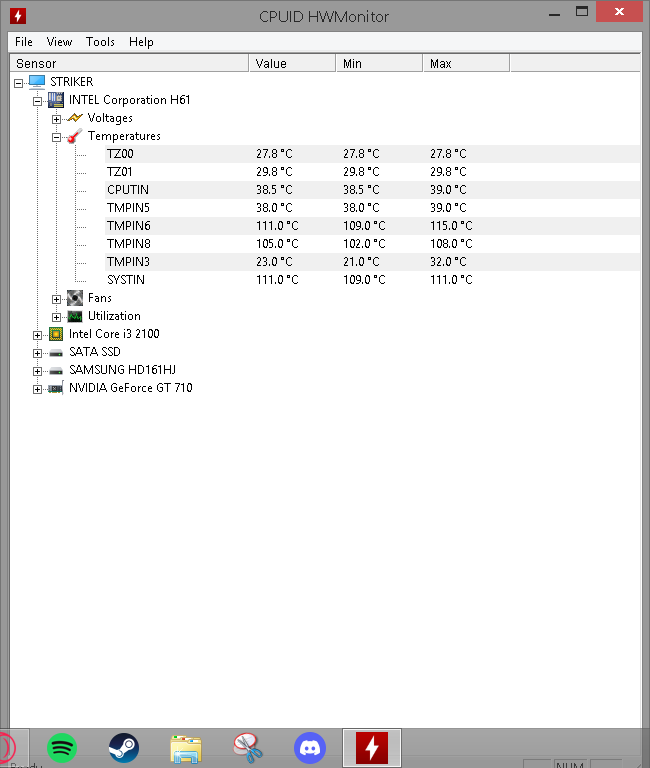The height and width of the screenshot is (768, 650).
Task: Expand the SAMSUNG HD161HJ node
Action: point(37,371)
